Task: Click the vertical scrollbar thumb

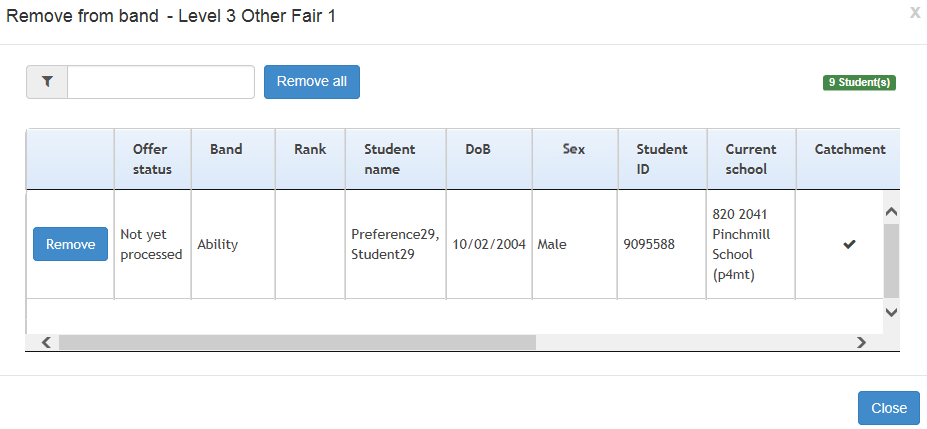Action: pyautogui.click(x=891, y=260)
